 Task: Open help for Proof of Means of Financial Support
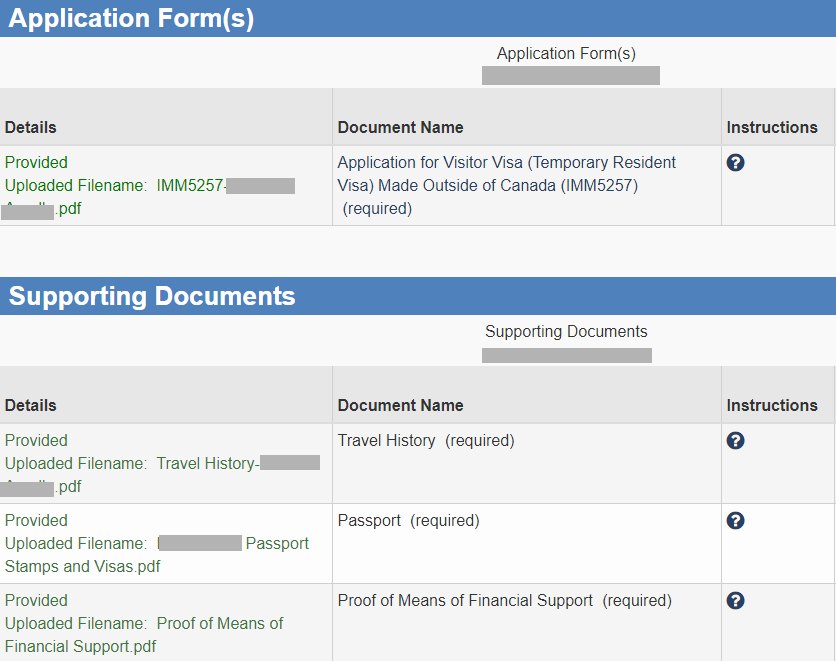(736, 601)
